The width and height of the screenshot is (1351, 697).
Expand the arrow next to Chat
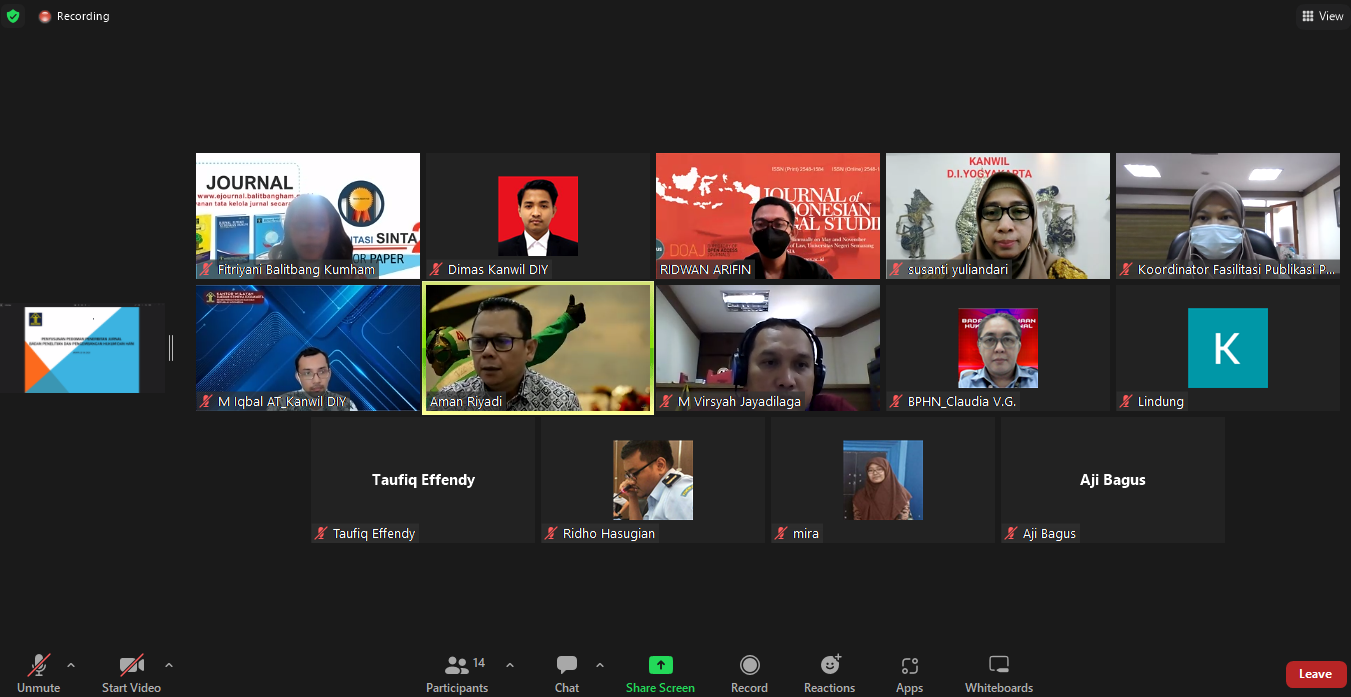coord(600,665)
